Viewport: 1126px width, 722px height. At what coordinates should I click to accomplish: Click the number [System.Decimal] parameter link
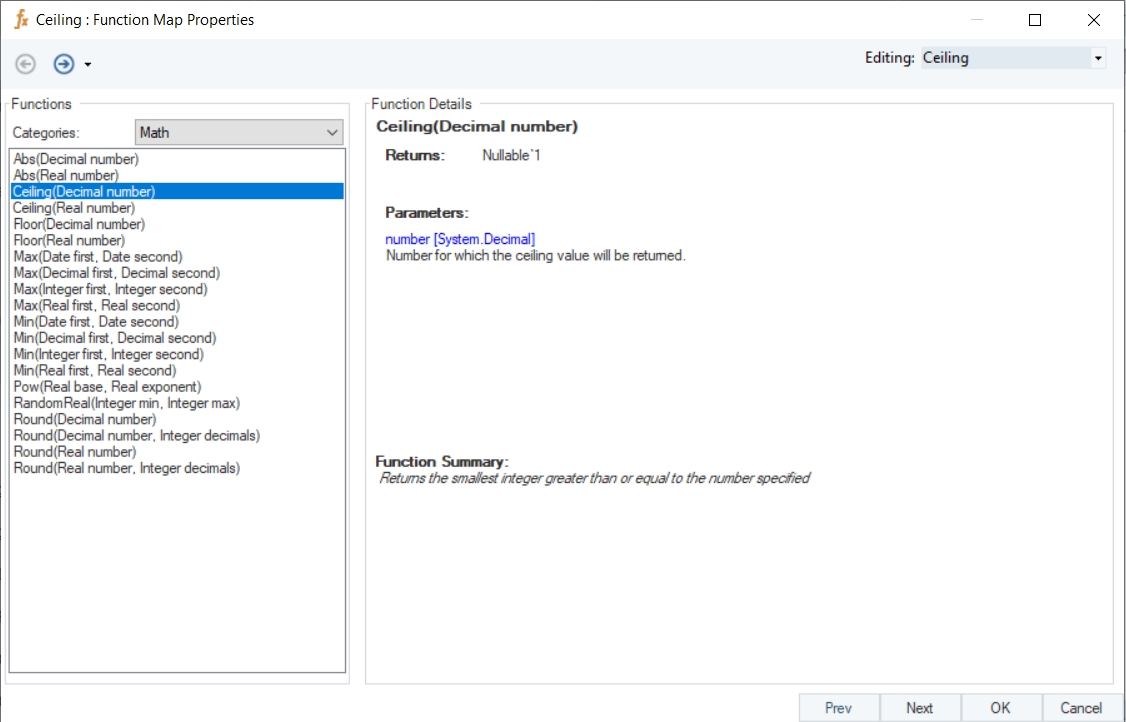tap(460, 239)
